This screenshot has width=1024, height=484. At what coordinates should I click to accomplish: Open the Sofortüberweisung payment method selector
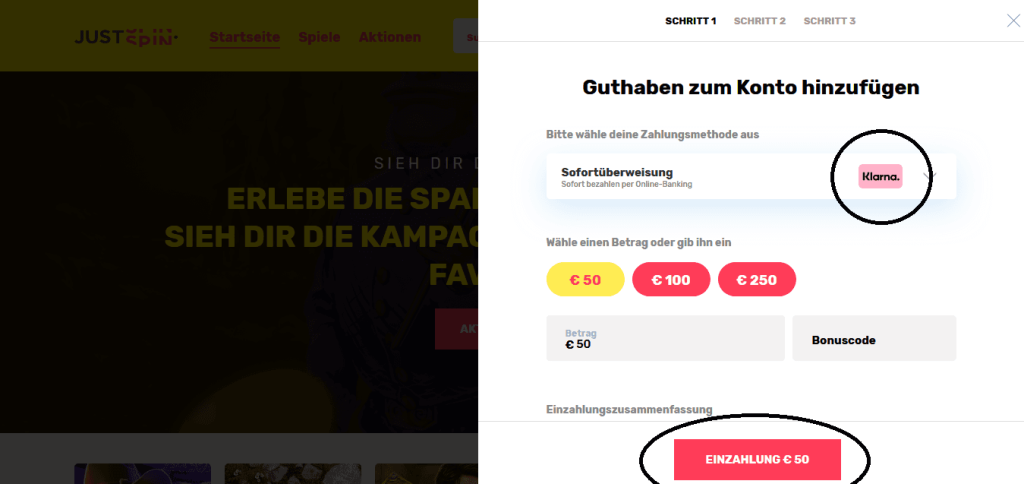[x=751, y=176]
